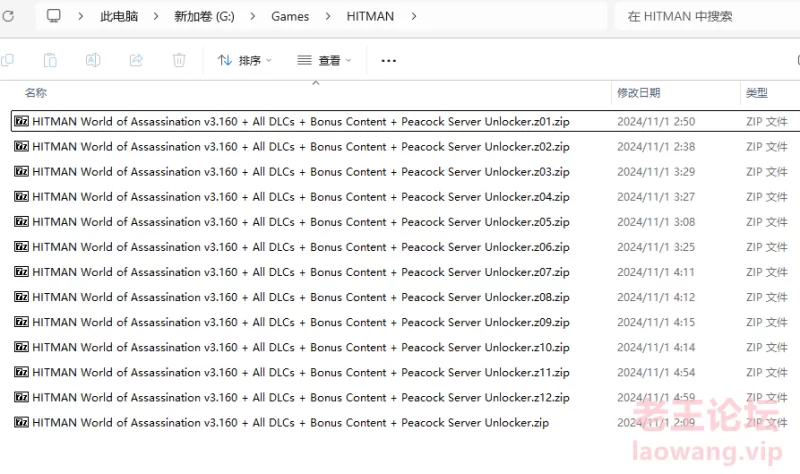Click the Paste clipboard icon in the toolbar
The width and height of the screenshot is (800, 474).
[50, 60]
